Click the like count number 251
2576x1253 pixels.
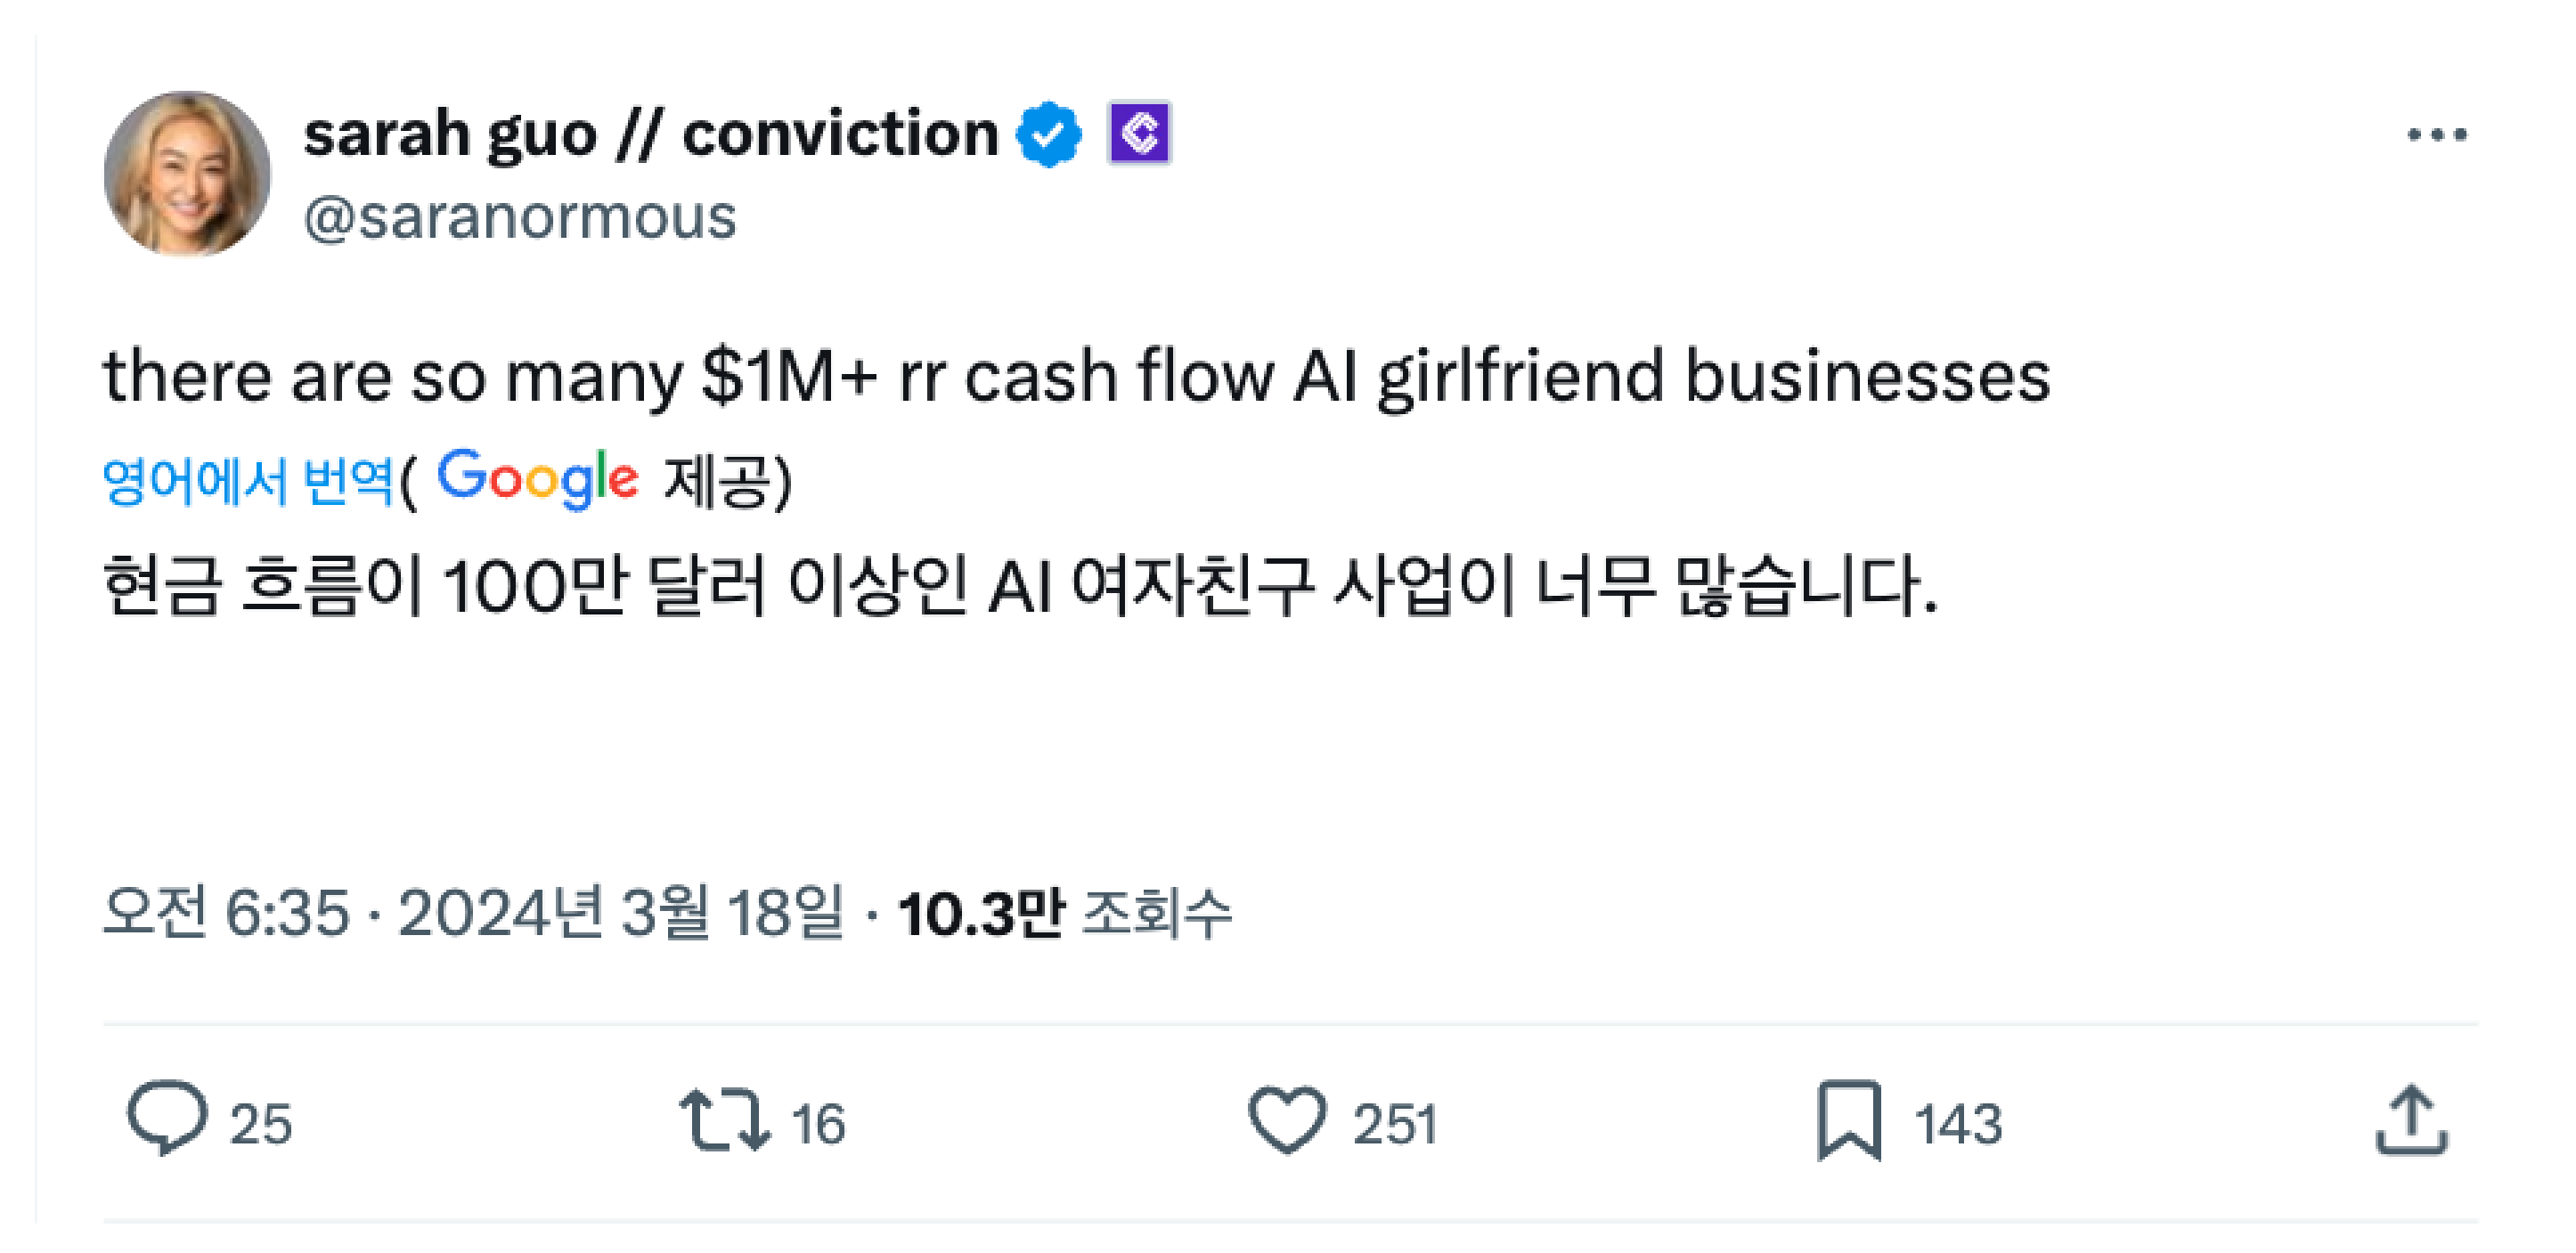[1395, 1124]
